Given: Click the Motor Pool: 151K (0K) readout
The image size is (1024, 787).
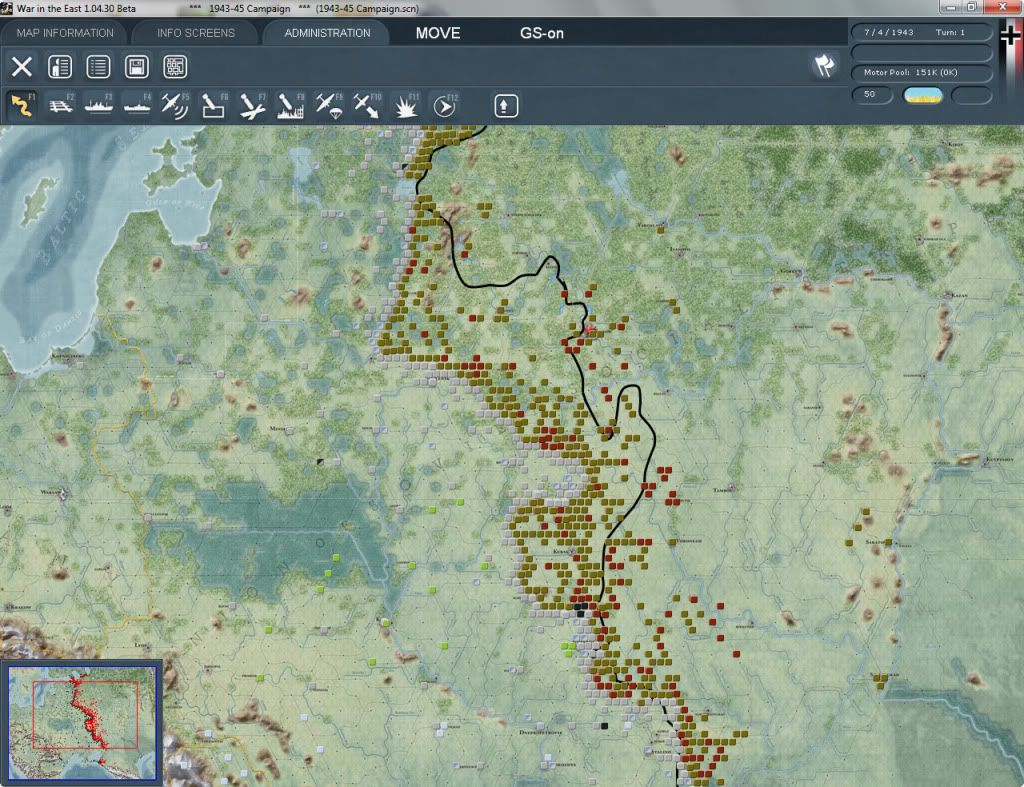Looking at the screenshot, I should [x=921, y=72].
